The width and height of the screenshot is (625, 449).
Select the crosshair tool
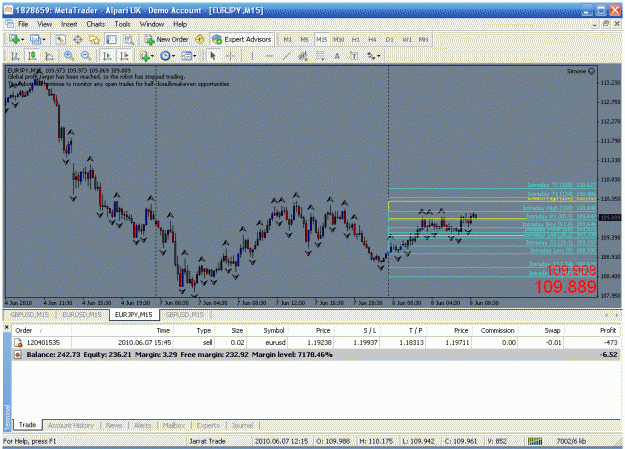point(230,56)
